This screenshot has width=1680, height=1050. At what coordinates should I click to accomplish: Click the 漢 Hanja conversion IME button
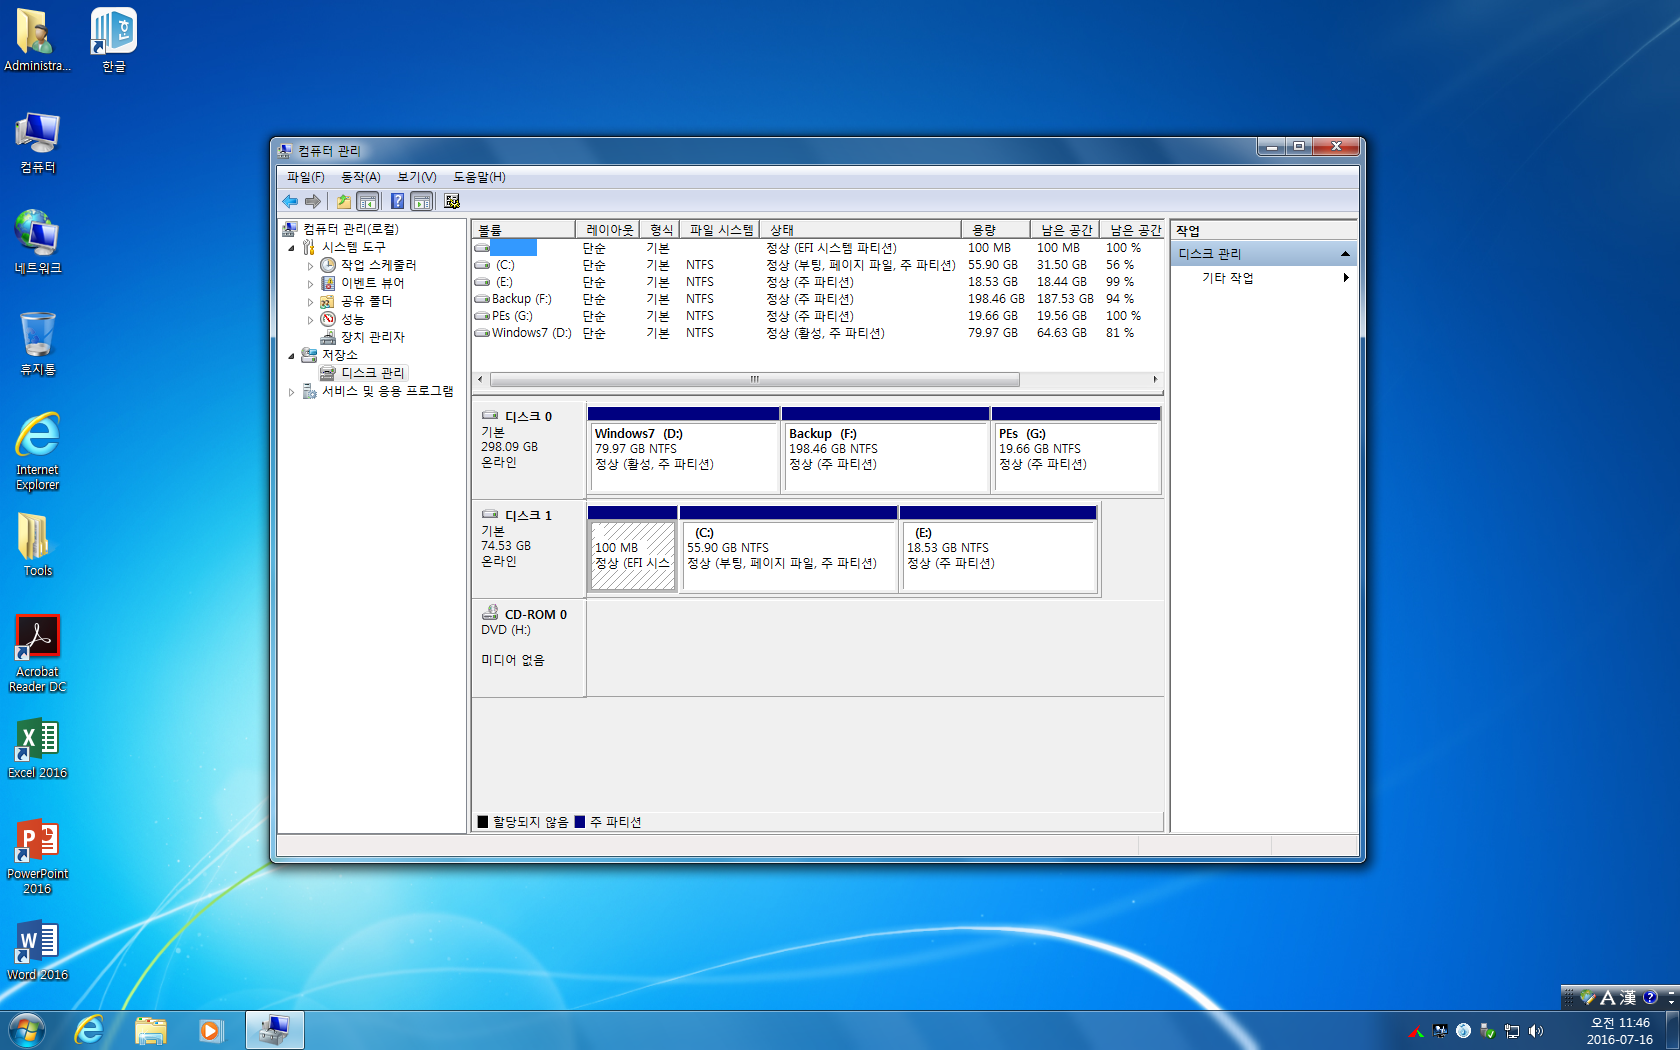pyautogui.click(x=1628, y=998)
